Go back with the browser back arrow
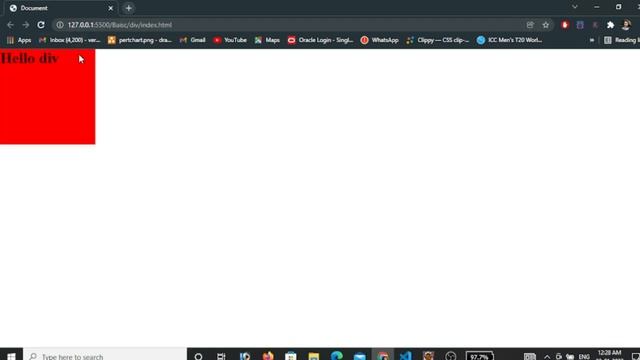 pos(10,25)
